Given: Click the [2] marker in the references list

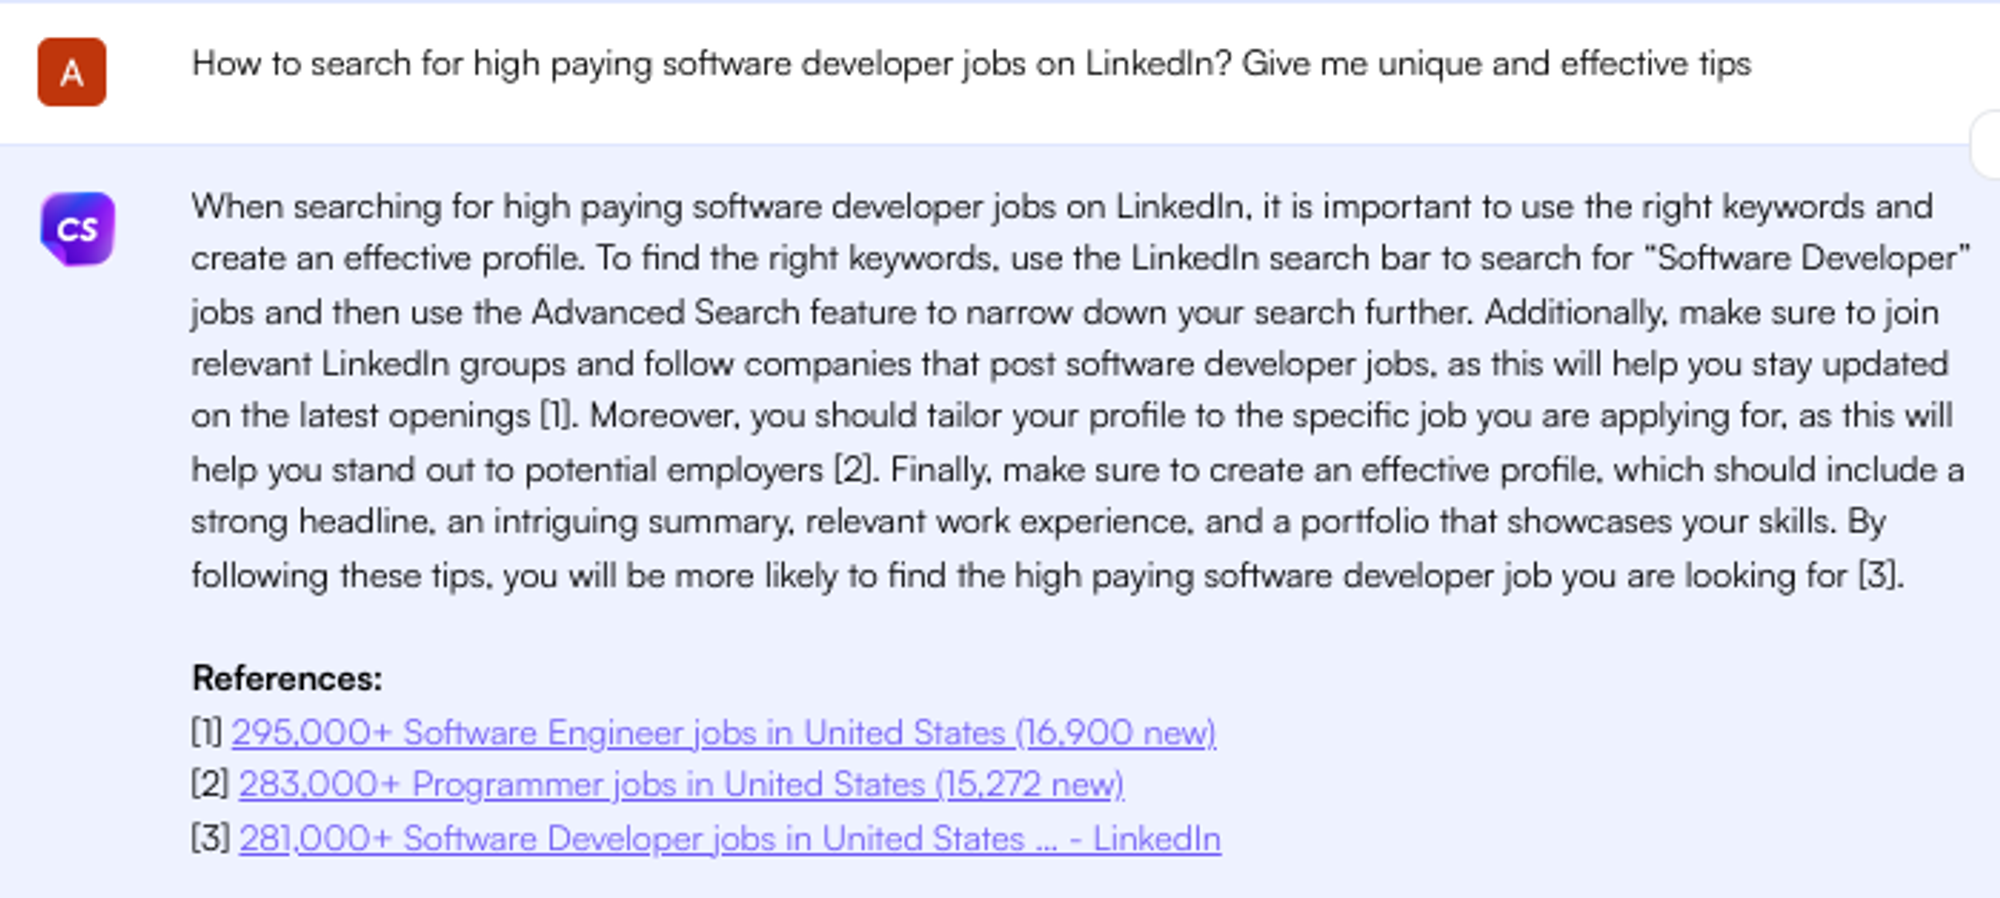Looking at the screenshot, I should 205,785.
